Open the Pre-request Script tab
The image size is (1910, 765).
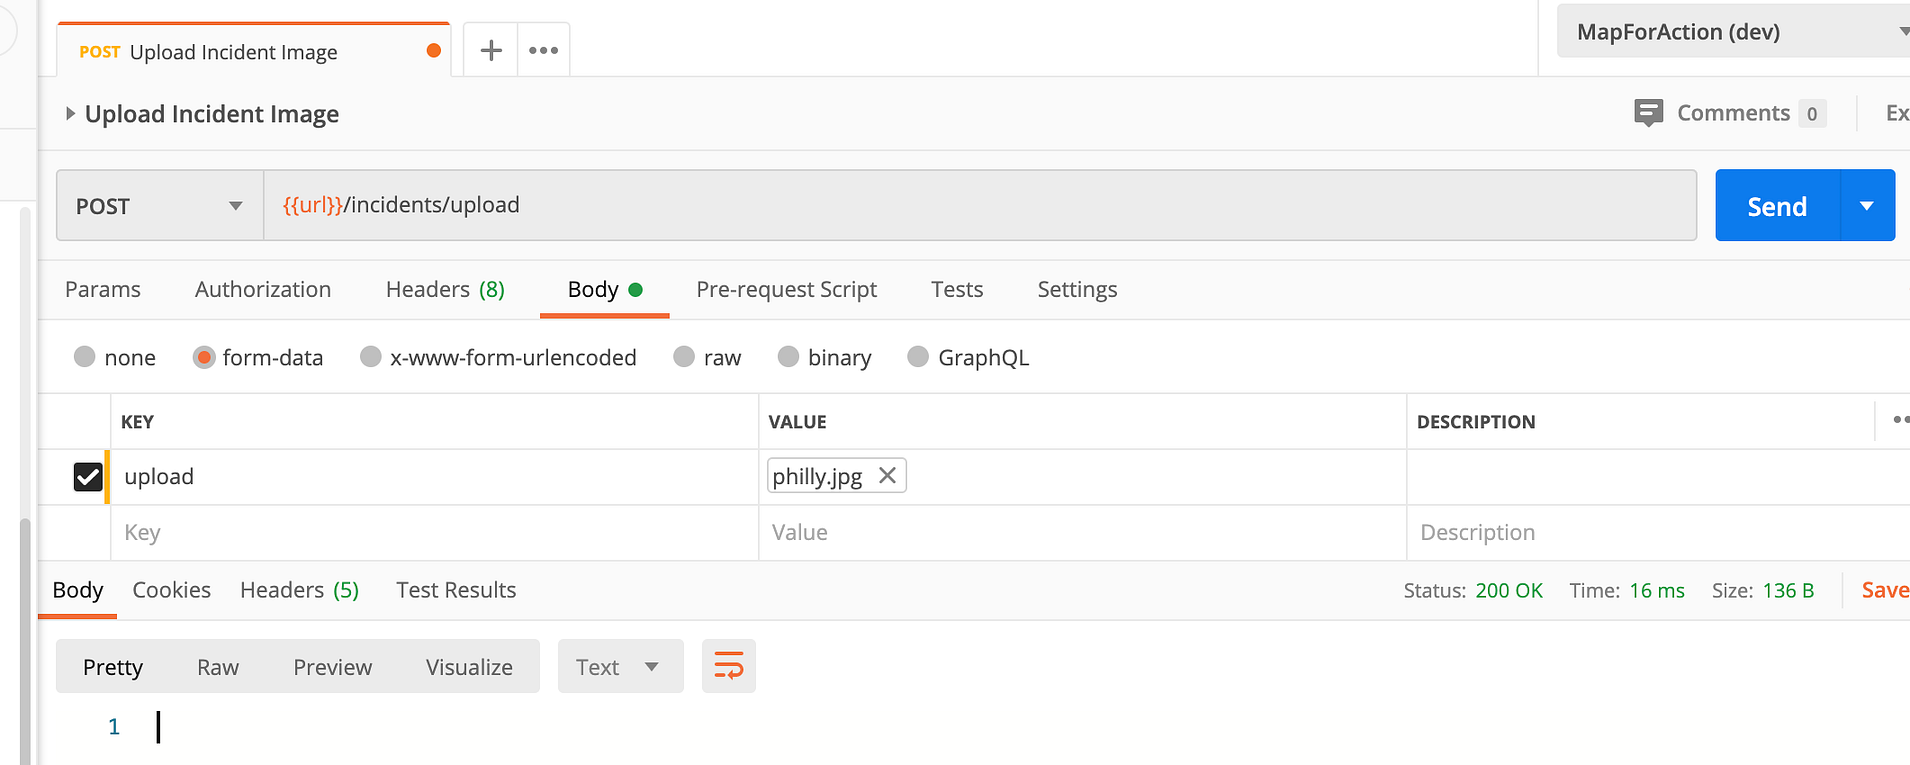786,289
